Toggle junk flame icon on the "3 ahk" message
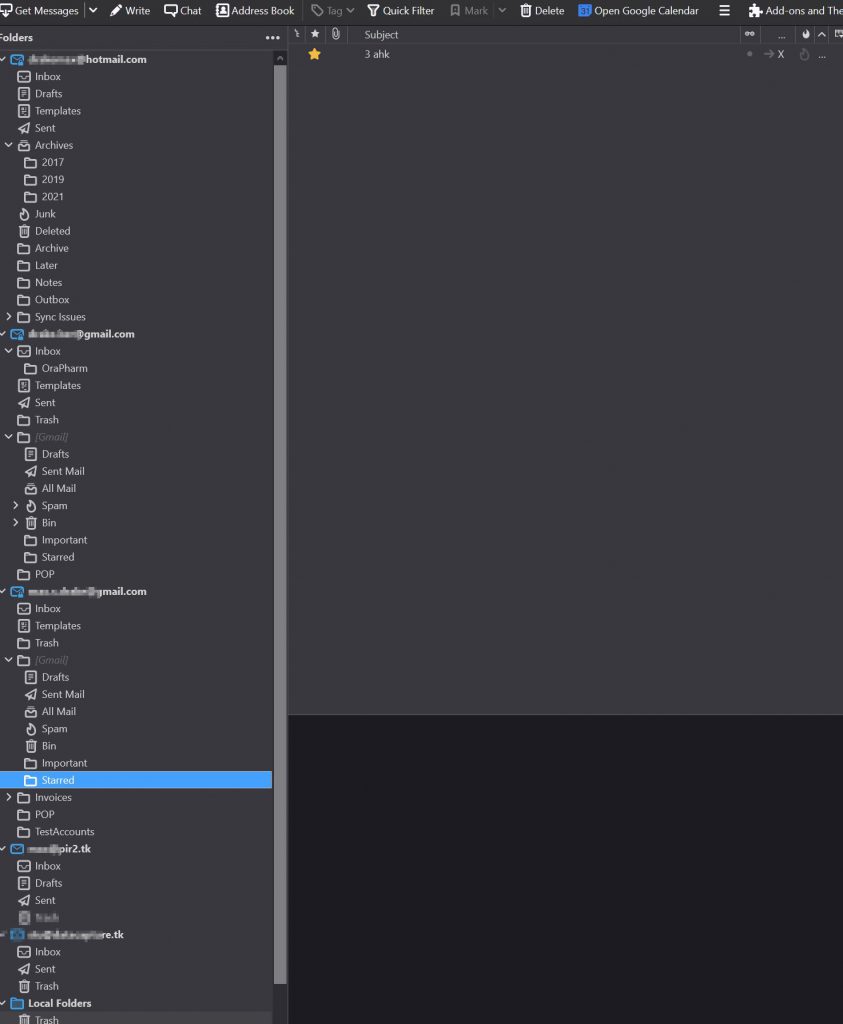843x1024 pixels. click(804, 54)
